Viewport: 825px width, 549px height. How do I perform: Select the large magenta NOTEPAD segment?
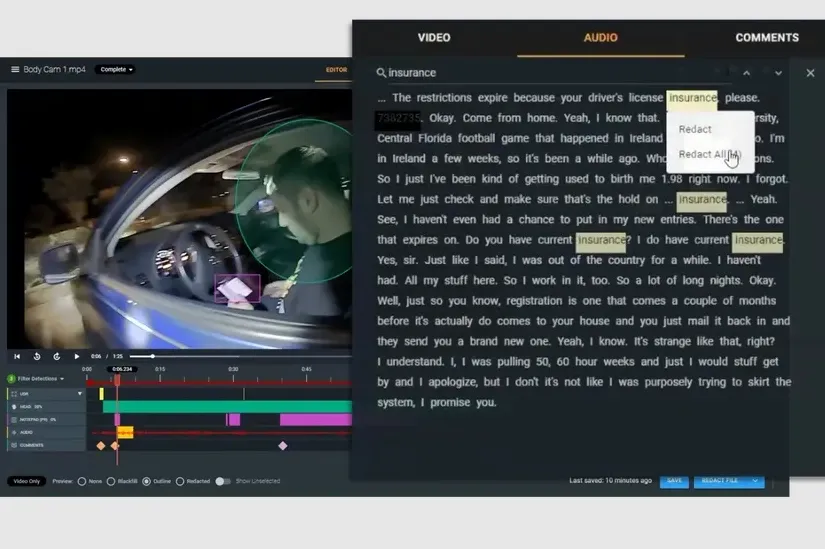(316, 420)
